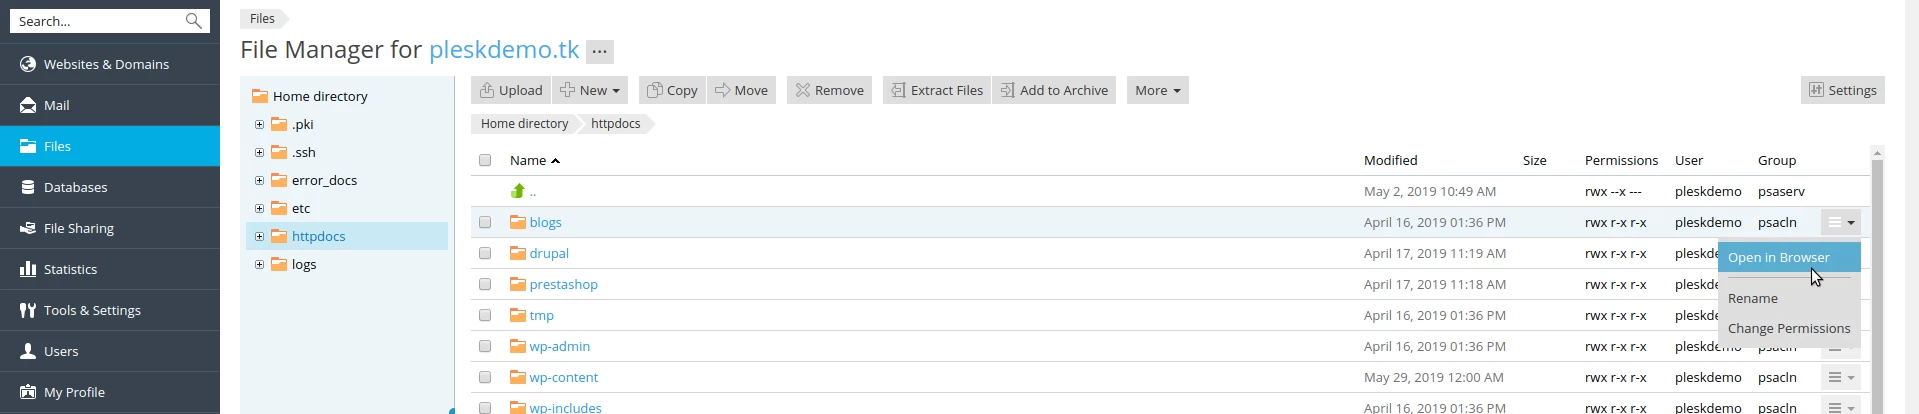Open the More dropdown
Screen dimensions: 1919x414
pos(1158,90)
